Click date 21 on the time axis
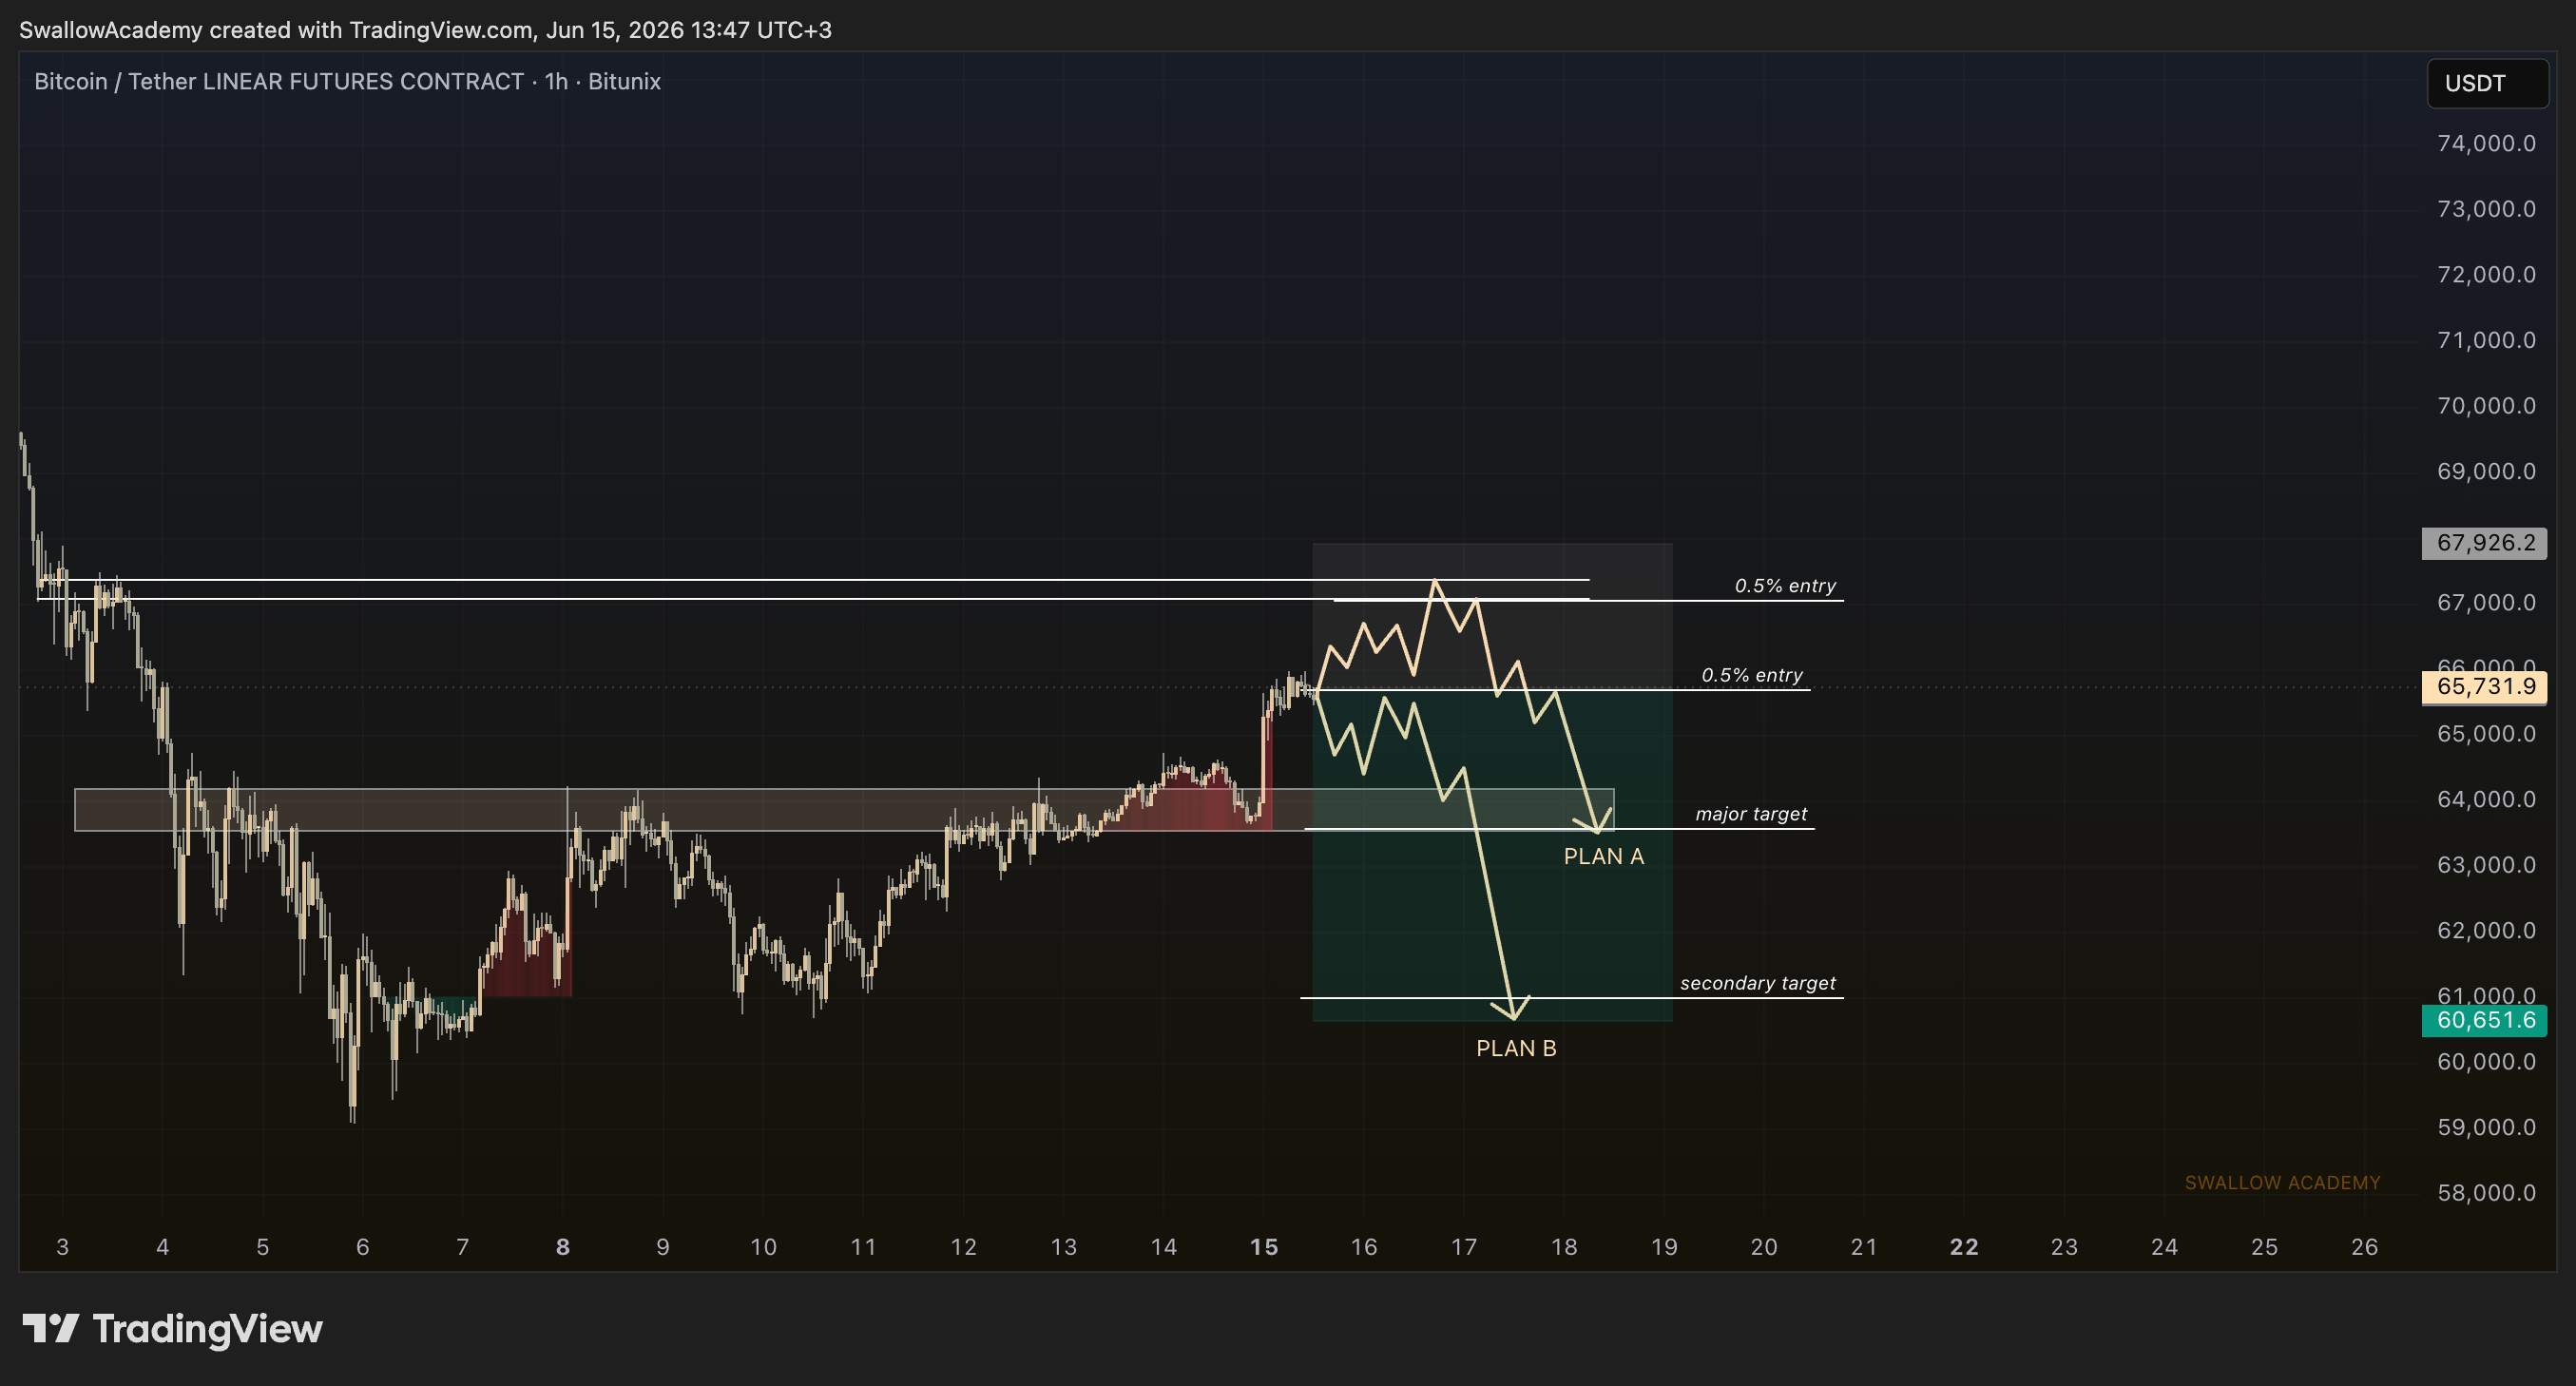The width and height of the screenshot is (2576, 1386). click(1864, 1247)
